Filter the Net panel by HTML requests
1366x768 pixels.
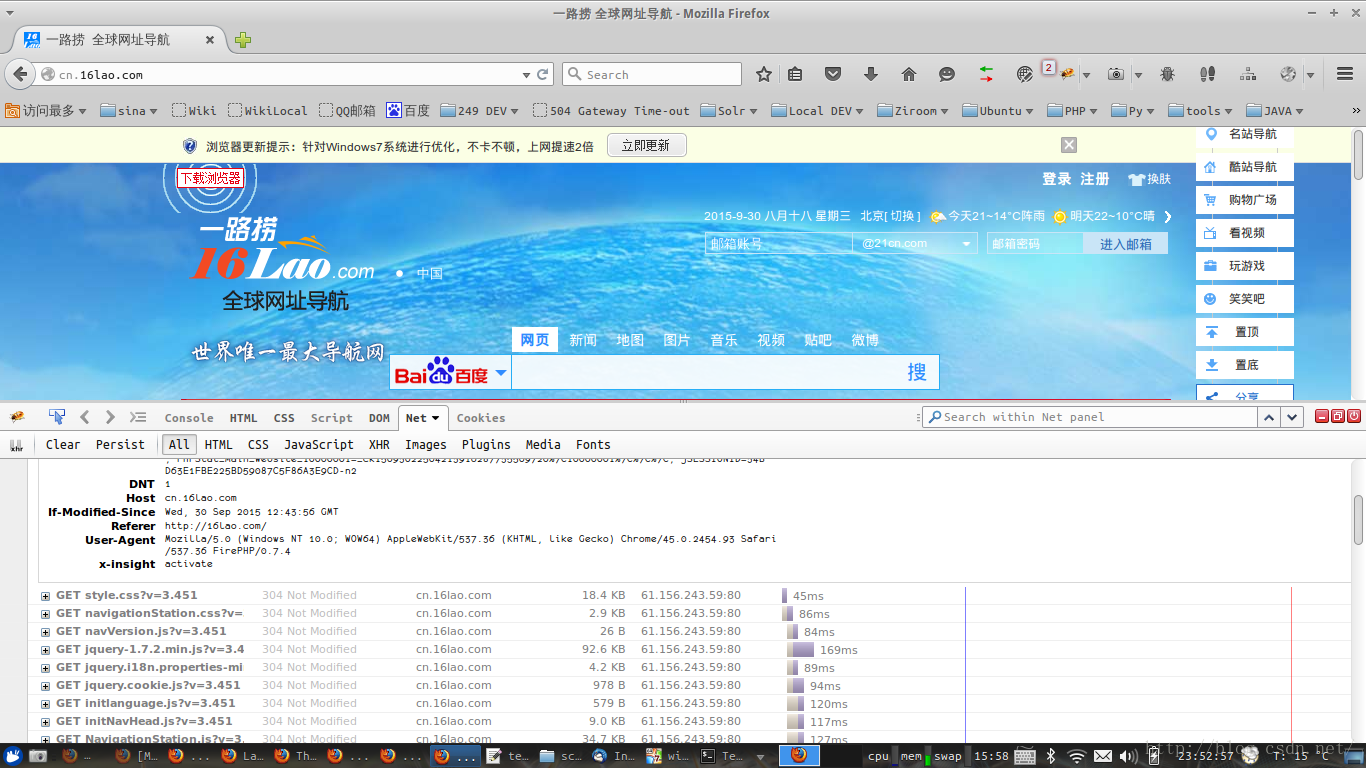(218, 445)
